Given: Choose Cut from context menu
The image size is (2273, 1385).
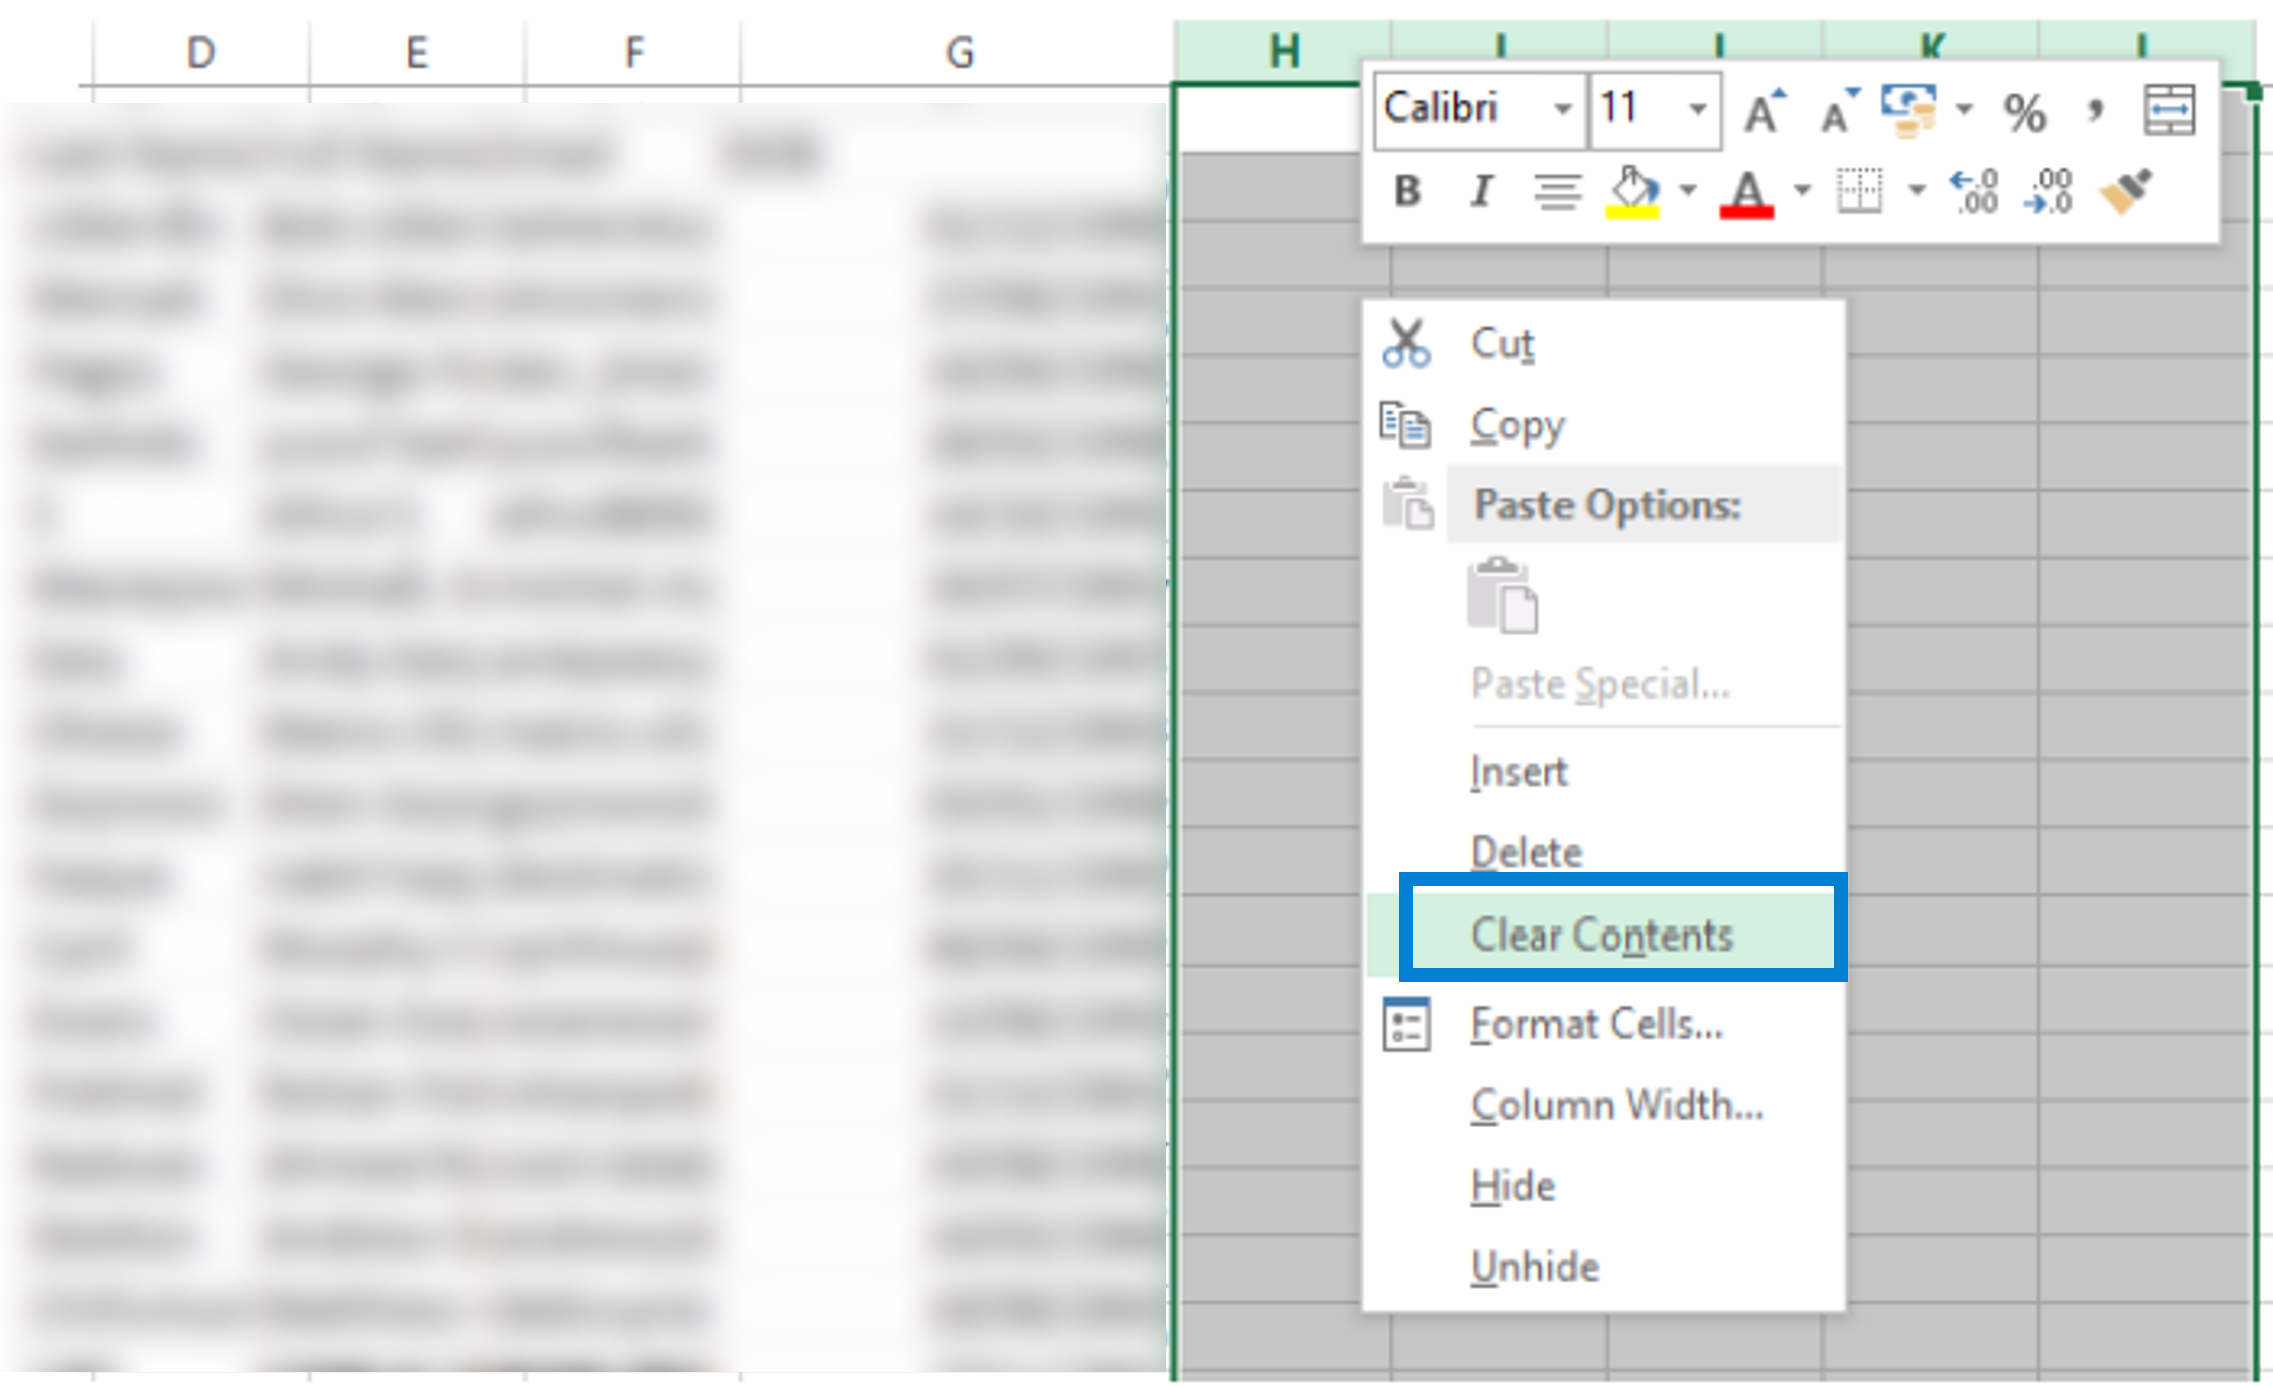Looking at the screenshot, I should [x=1603, y=344].
